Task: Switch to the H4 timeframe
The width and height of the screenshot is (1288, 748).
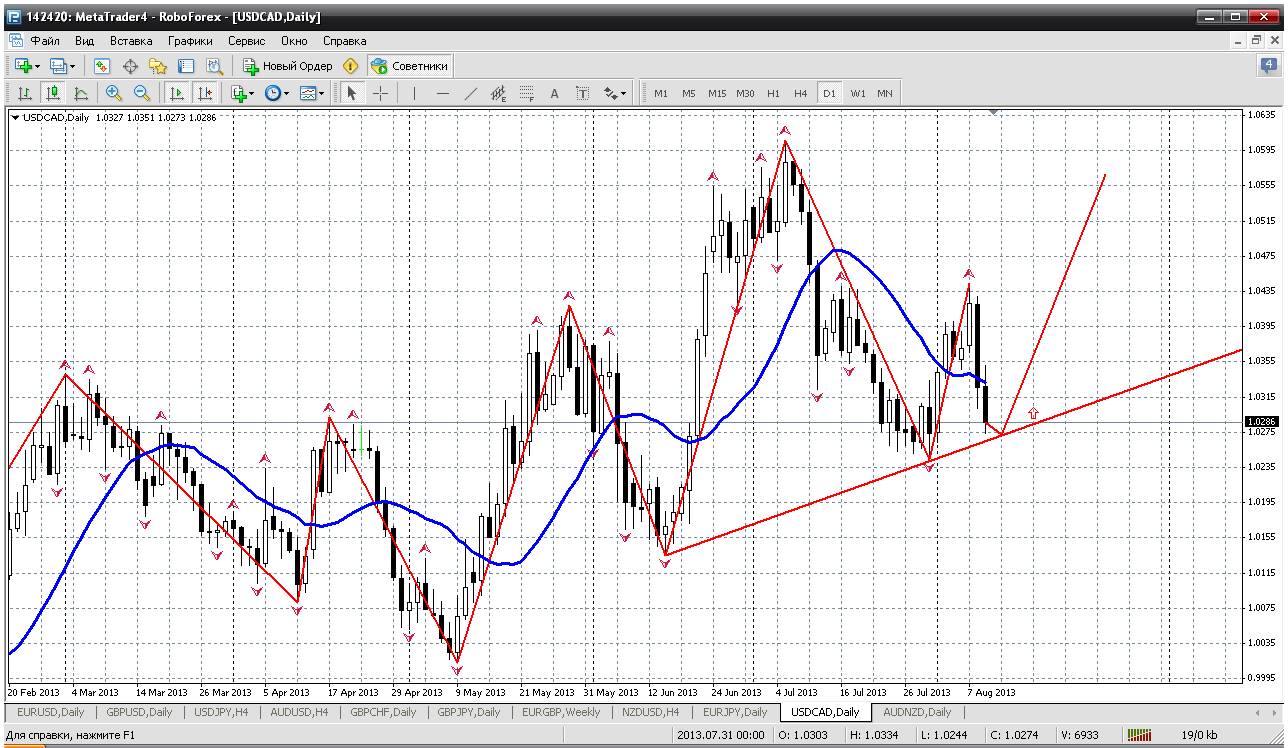Action: click(x=801, y=93)
